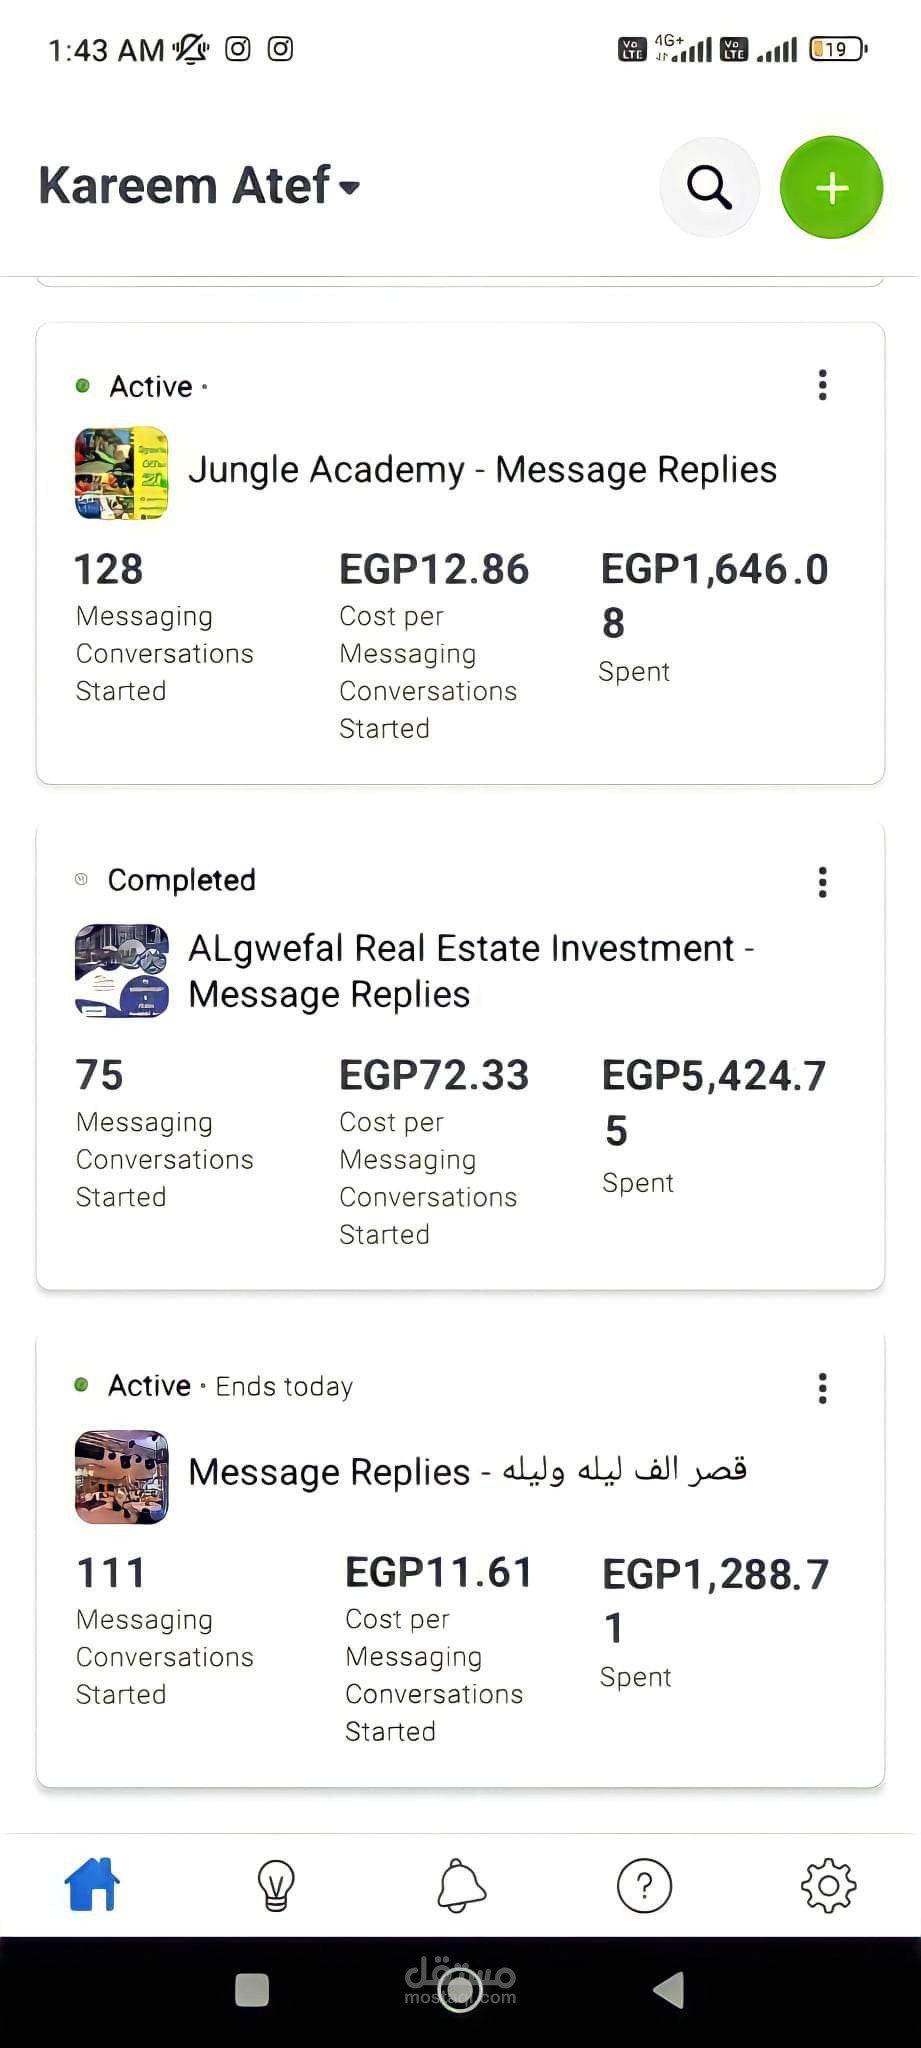The image size is (921, 2048).
Task: Tap the Jungle Academy ad thumbnail
Action: 122,473
